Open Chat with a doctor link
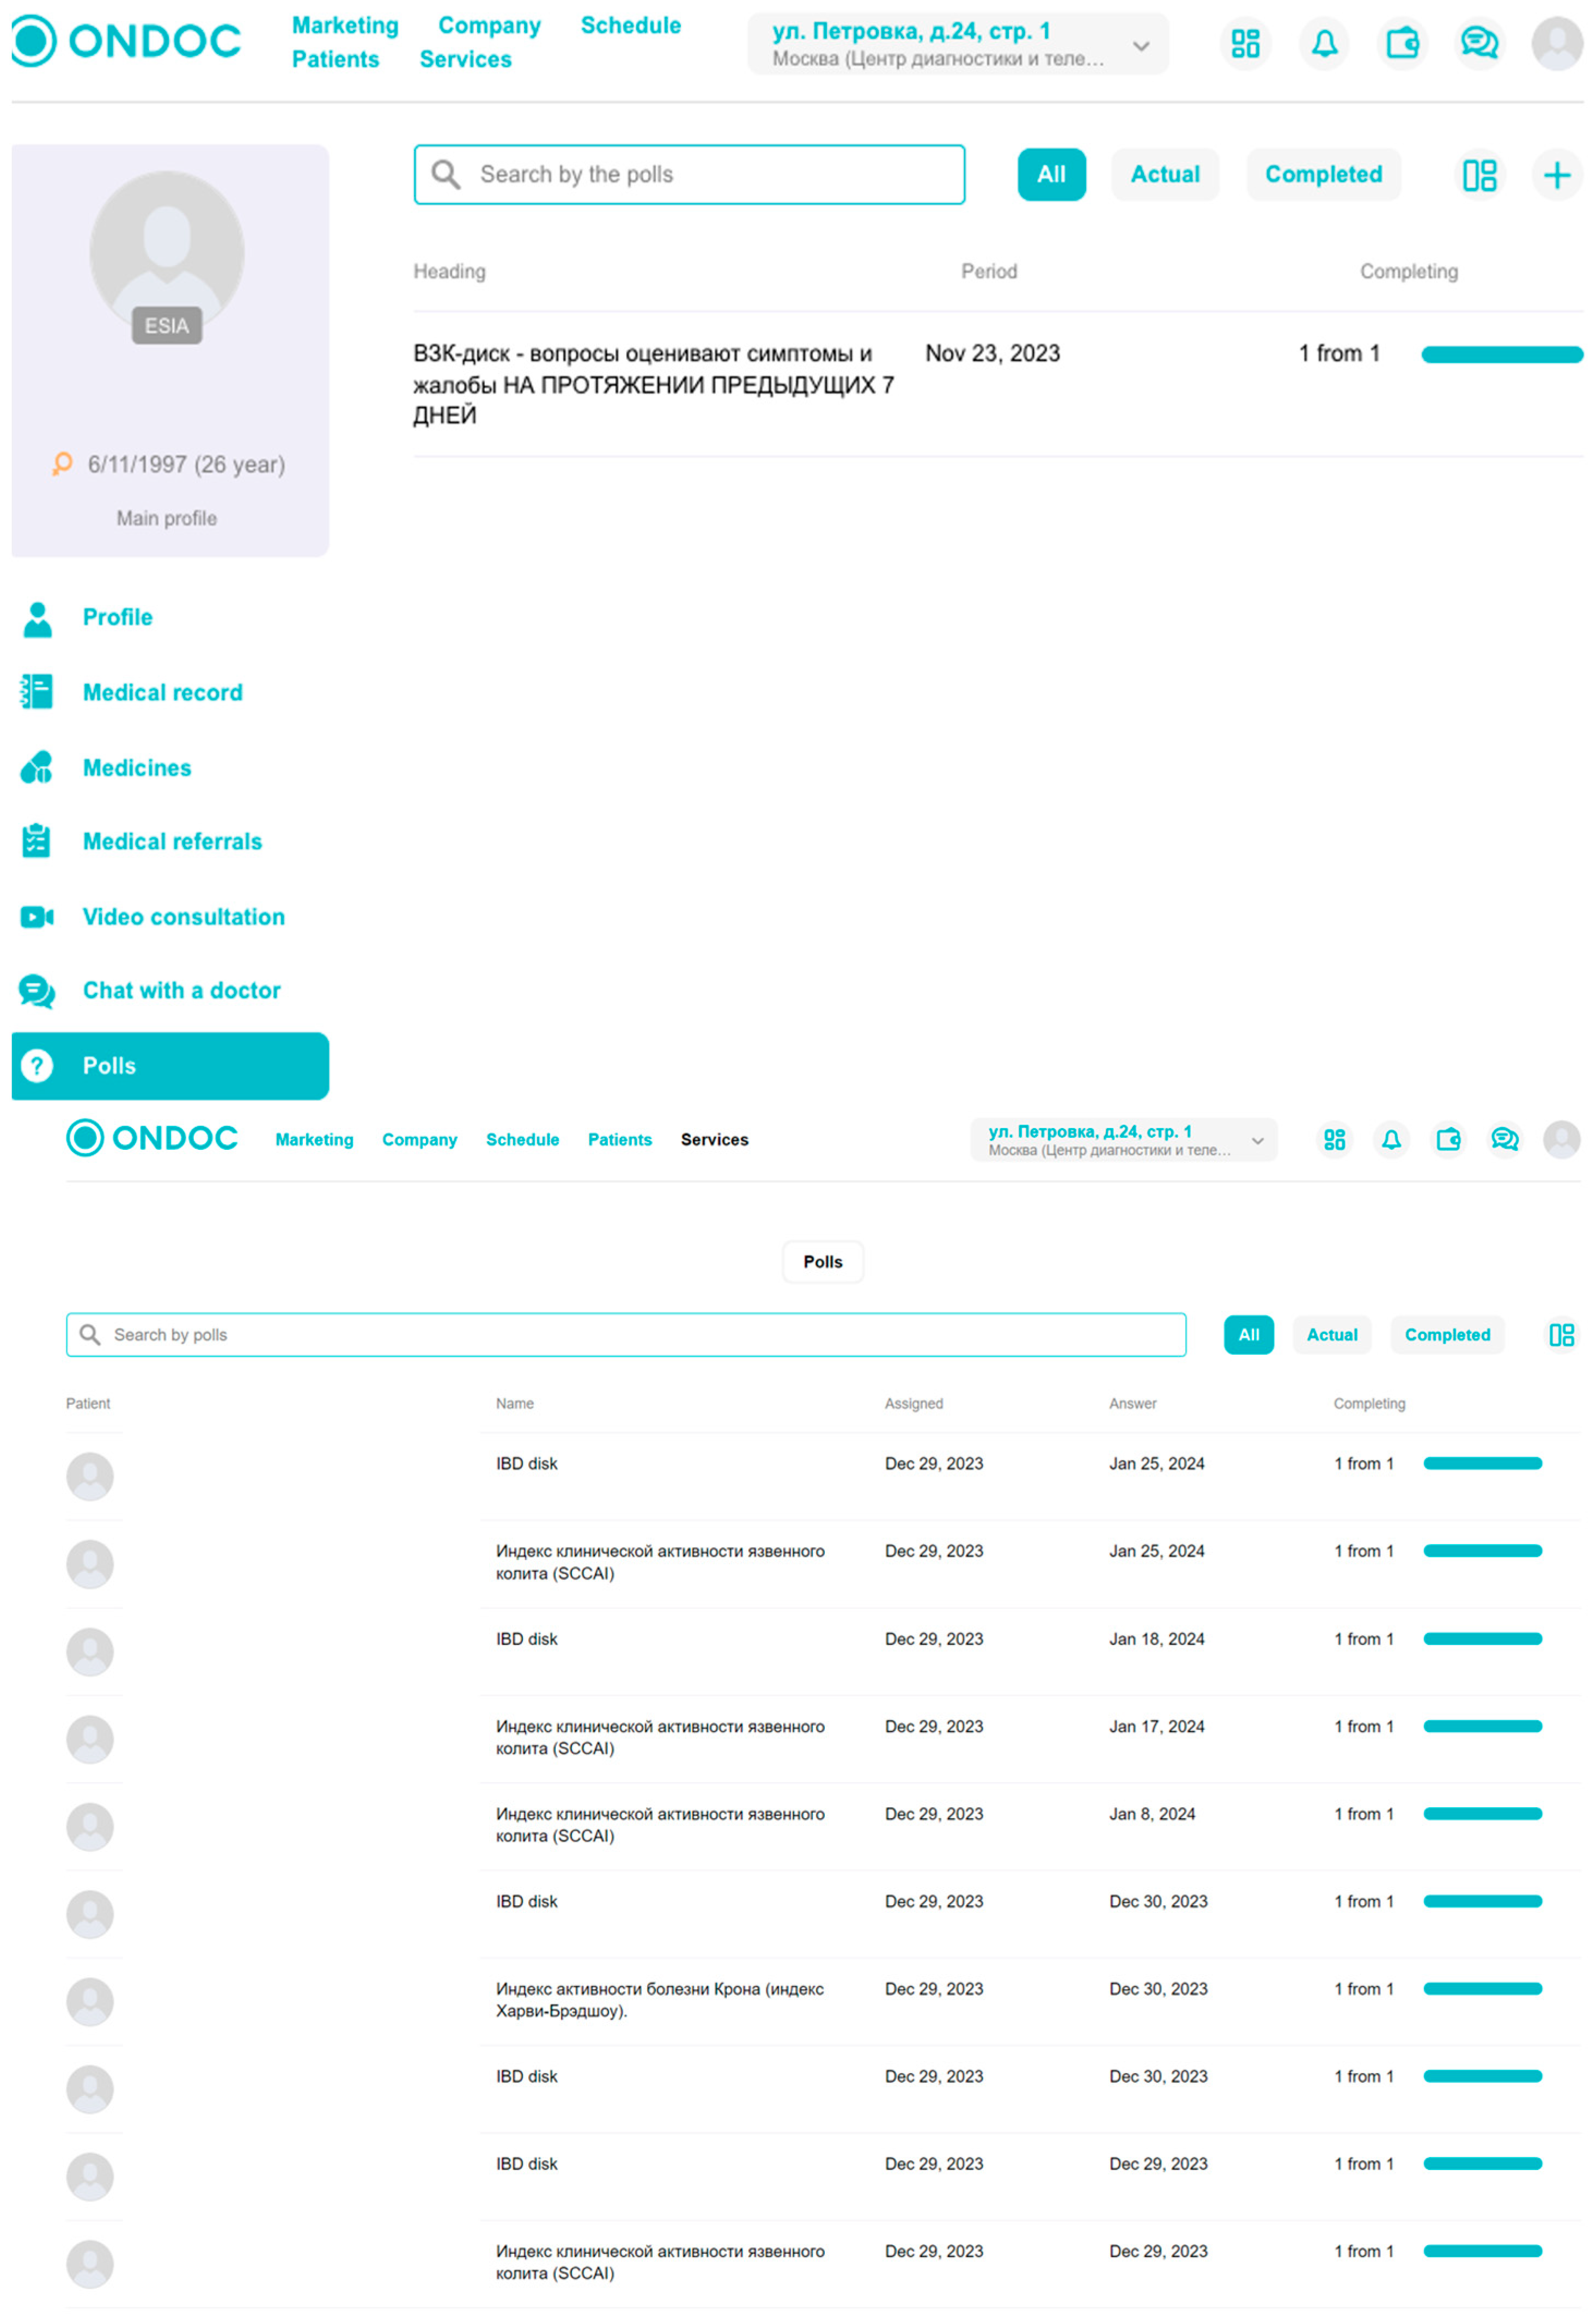This screenshot has width=1596, height=2322. click(x=181, y=990)
